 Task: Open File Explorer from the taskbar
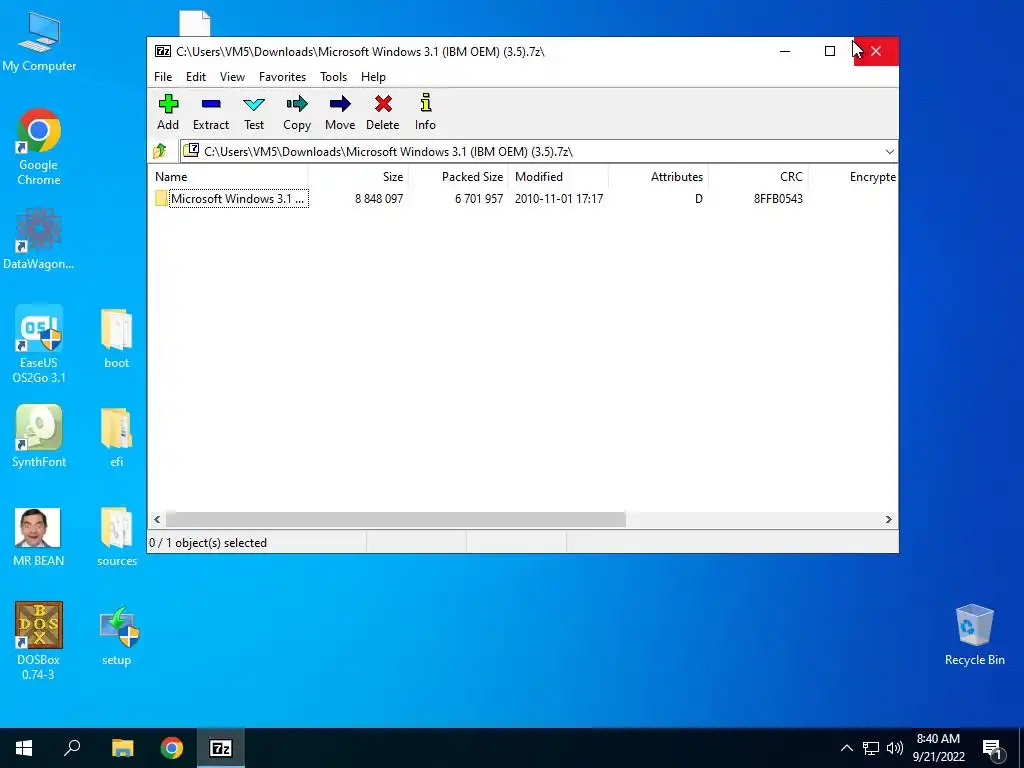[x=122, y=748]
